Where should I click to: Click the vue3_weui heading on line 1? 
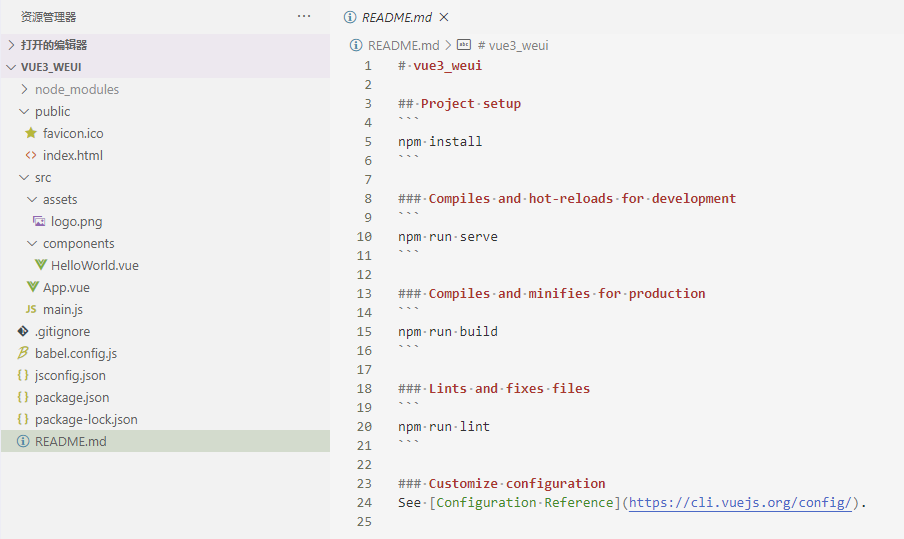click(447, 65)
